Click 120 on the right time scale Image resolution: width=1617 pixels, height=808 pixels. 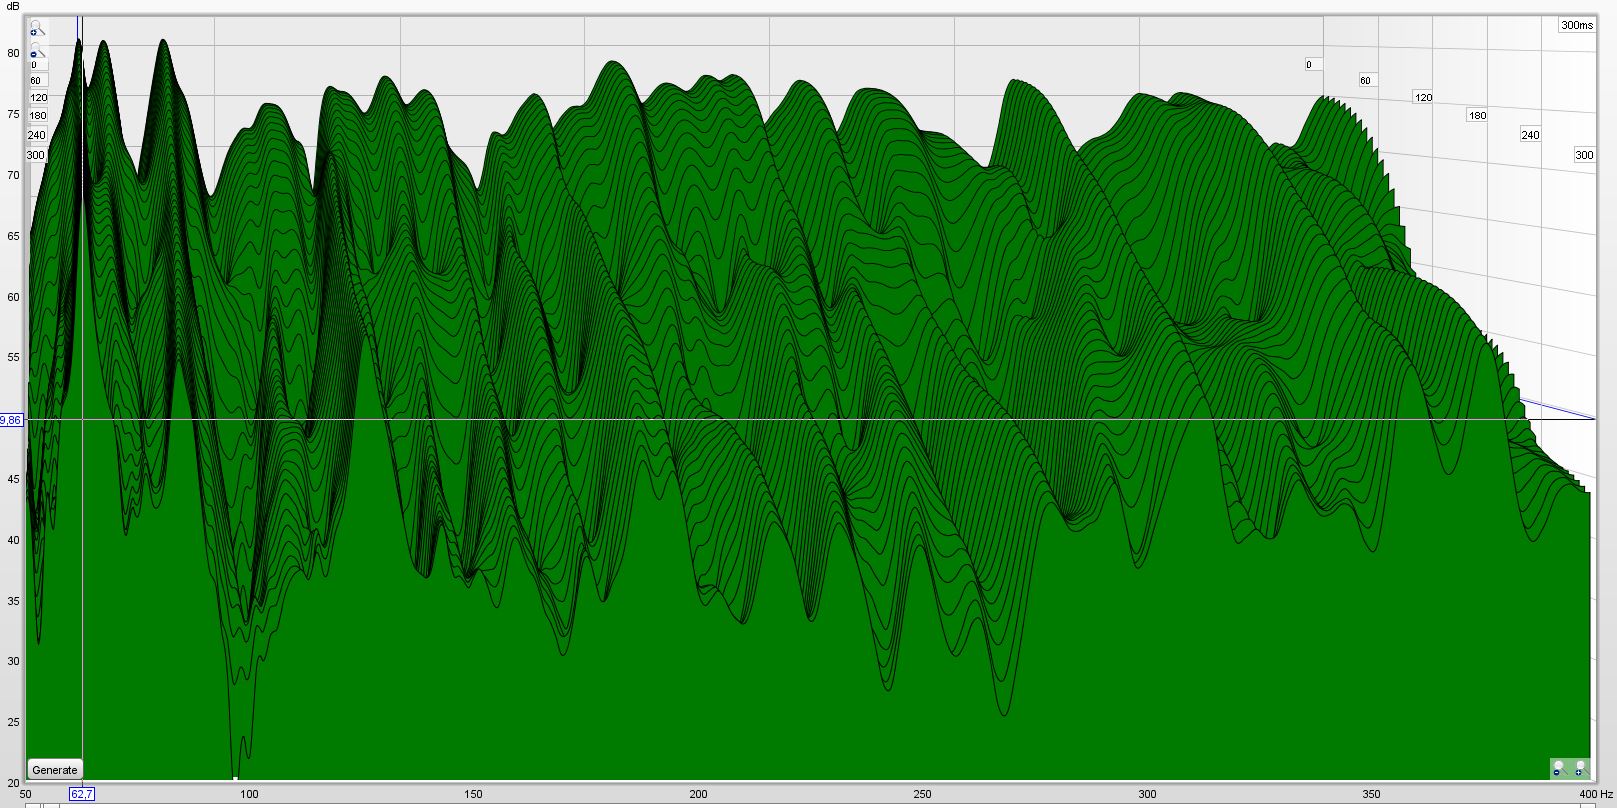(1423, 98)
